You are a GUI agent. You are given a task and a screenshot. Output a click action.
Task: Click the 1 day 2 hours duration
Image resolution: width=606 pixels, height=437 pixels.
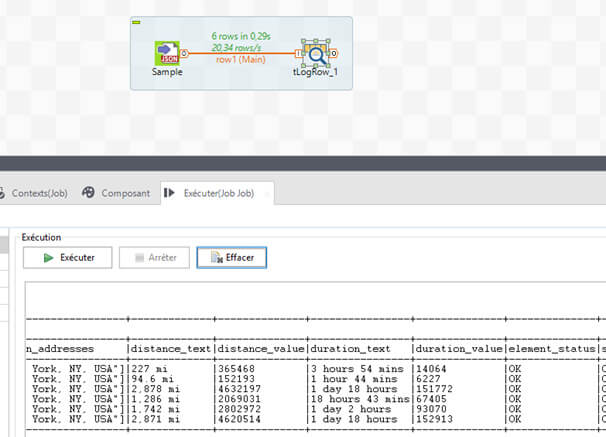coord(351,409)
